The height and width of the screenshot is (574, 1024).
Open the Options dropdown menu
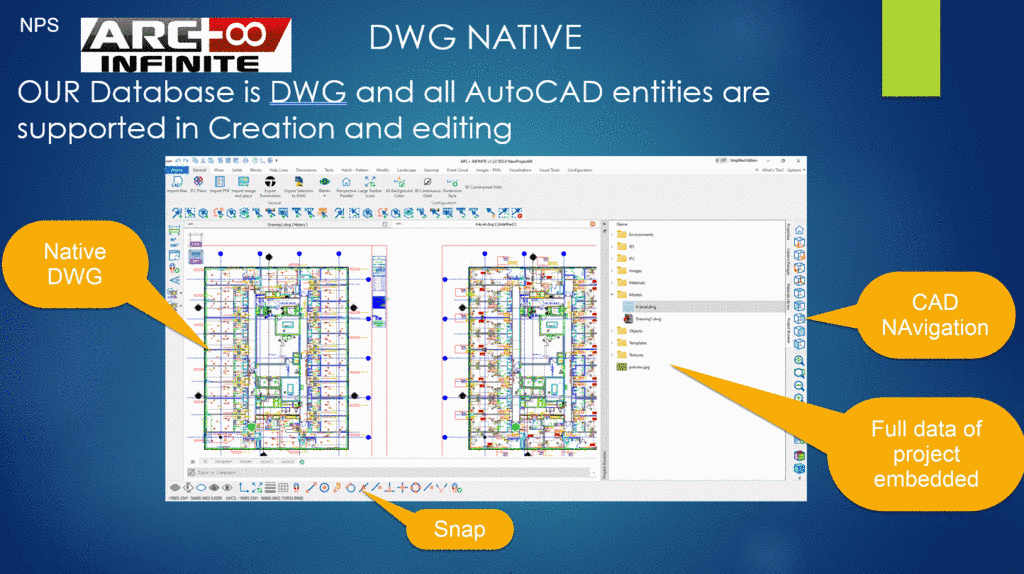[x=795, y=170]
